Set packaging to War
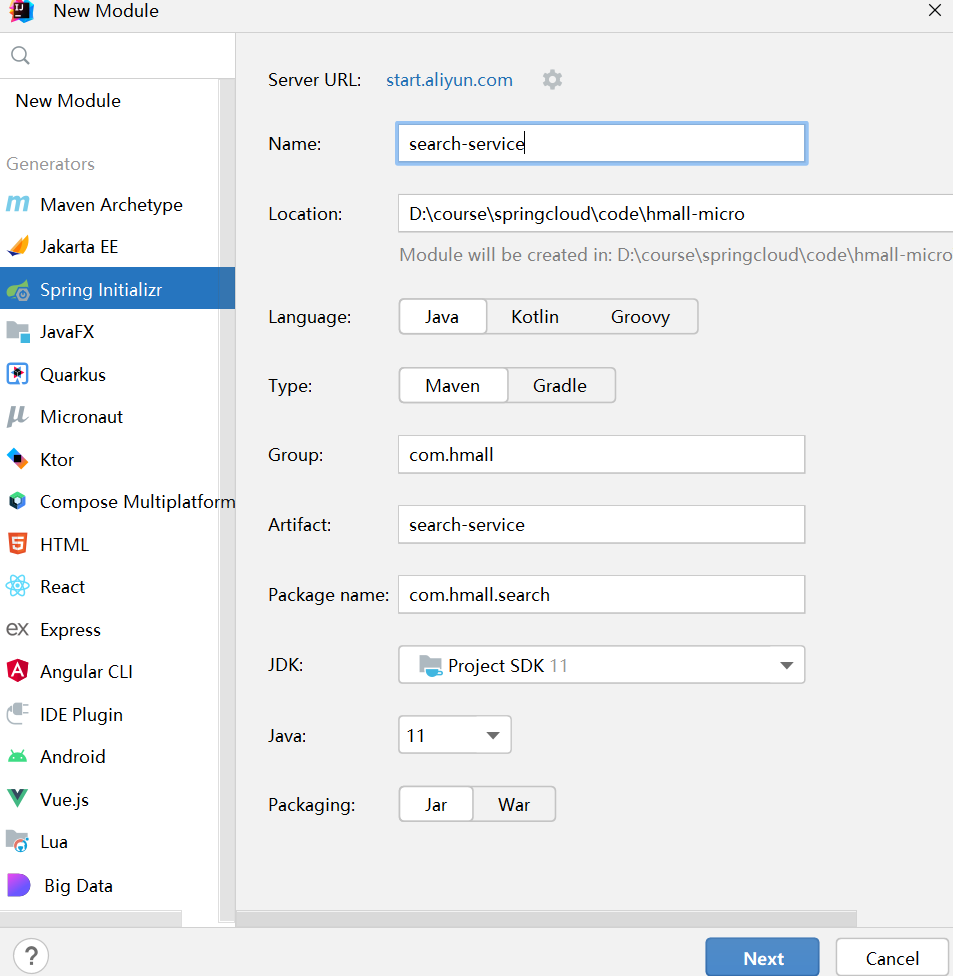 click(514, 805)
